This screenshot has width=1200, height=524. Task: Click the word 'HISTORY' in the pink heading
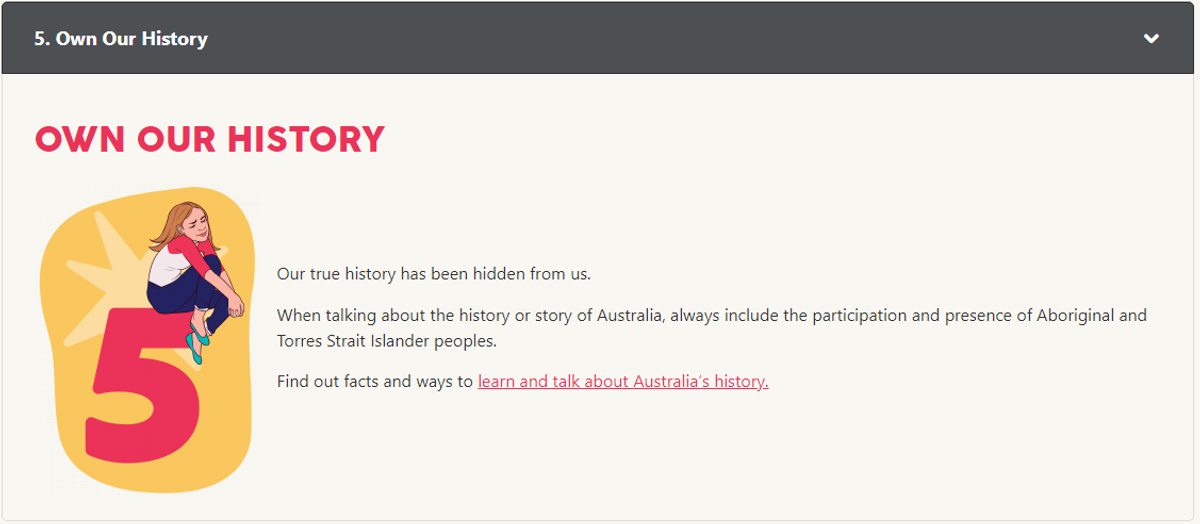pyautogui.click(x=306, y=139)
